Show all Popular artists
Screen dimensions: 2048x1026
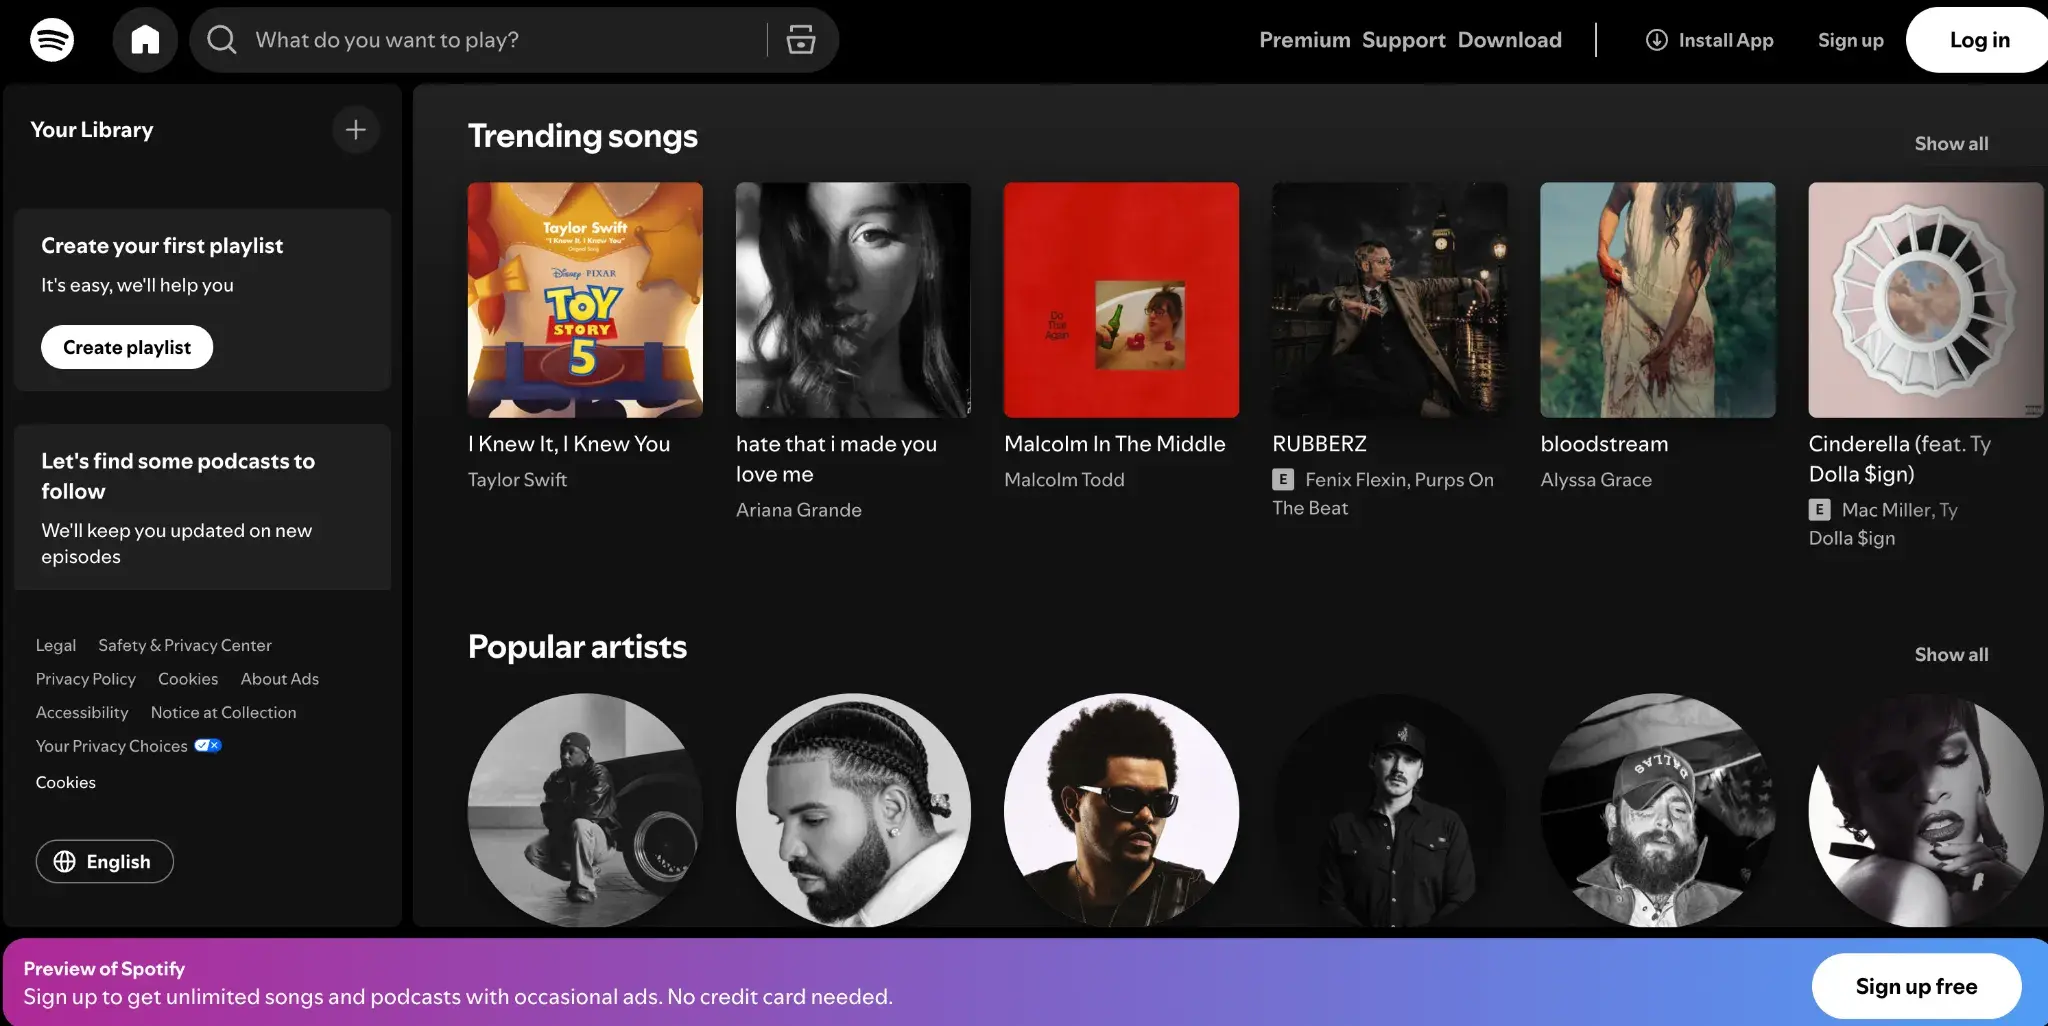click(x=1951, y=655)
